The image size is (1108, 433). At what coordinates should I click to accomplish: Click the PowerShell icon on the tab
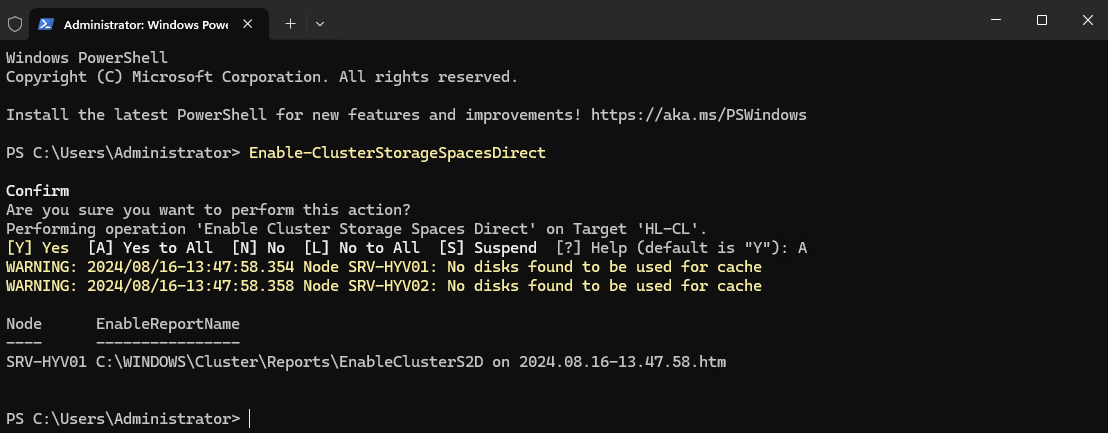46,23
